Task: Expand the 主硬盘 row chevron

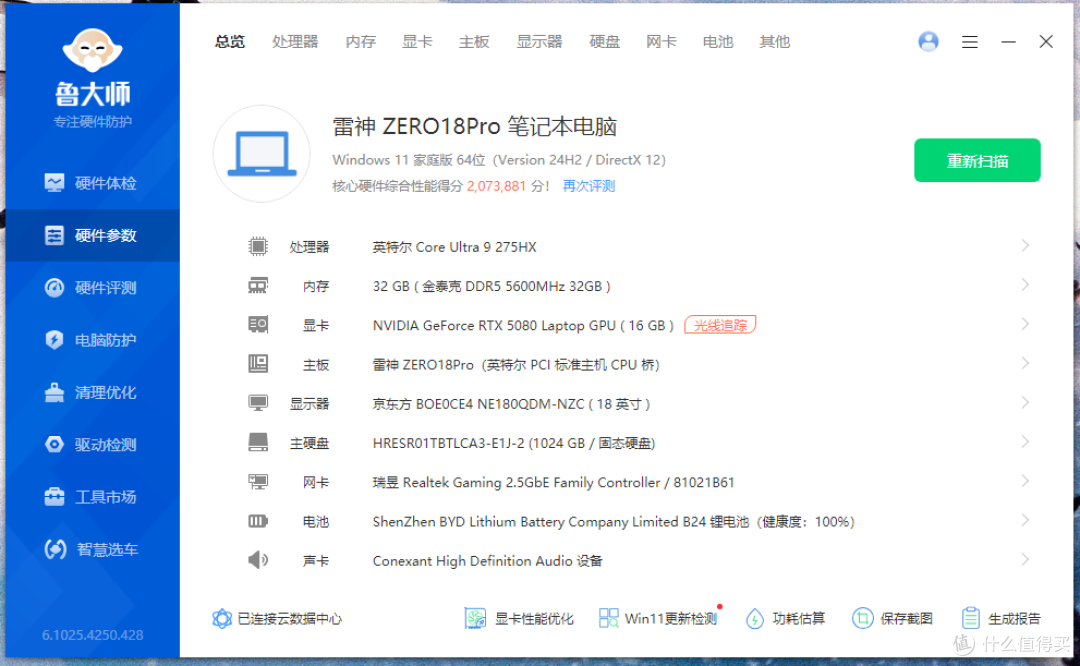Action: coord(1025,442)
